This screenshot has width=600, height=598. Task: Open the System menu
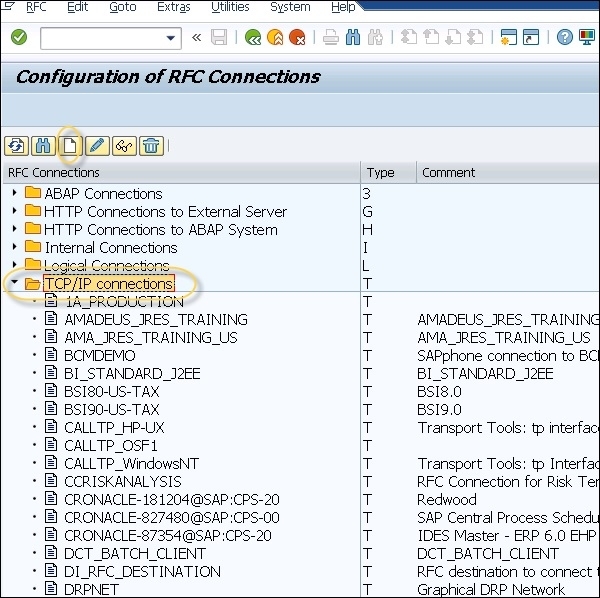[x=290, y=7]
